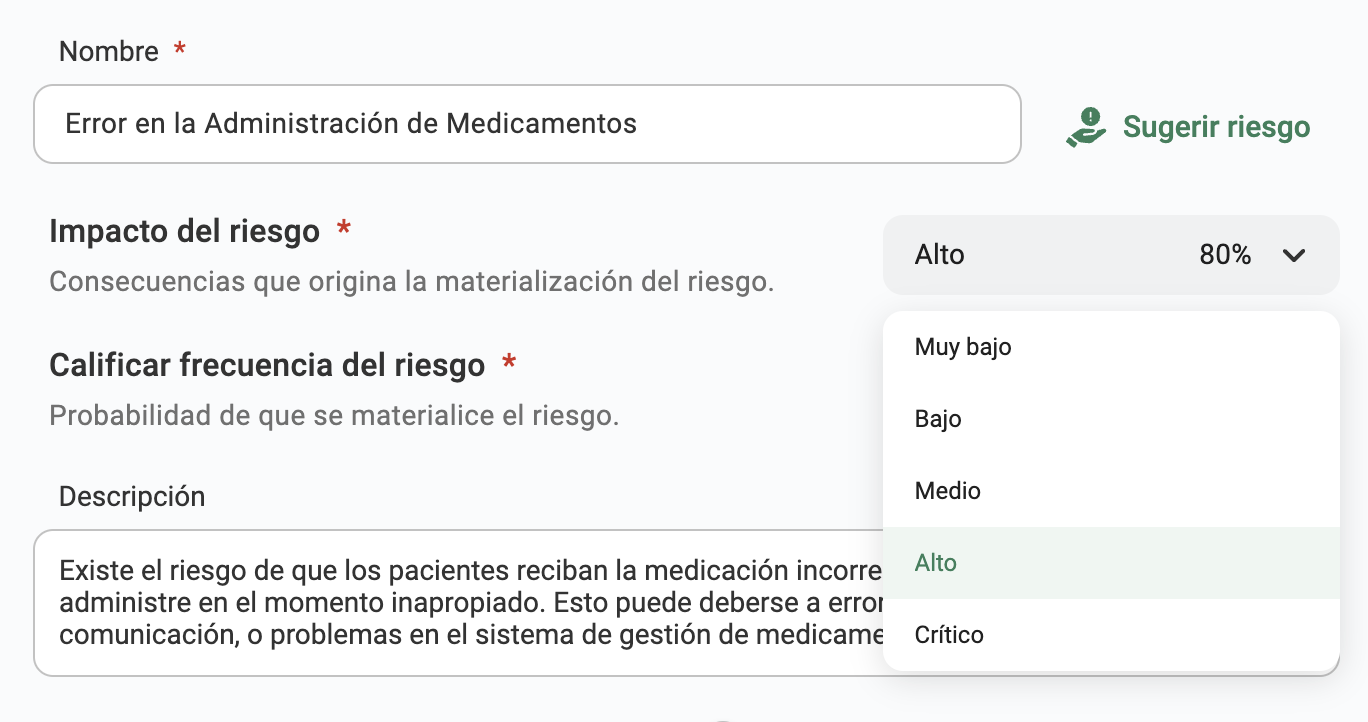Click the selected Alto value in the dropdown field
Image resolution: width=1368 pixels, height=722 pixels.
[940, 255]
